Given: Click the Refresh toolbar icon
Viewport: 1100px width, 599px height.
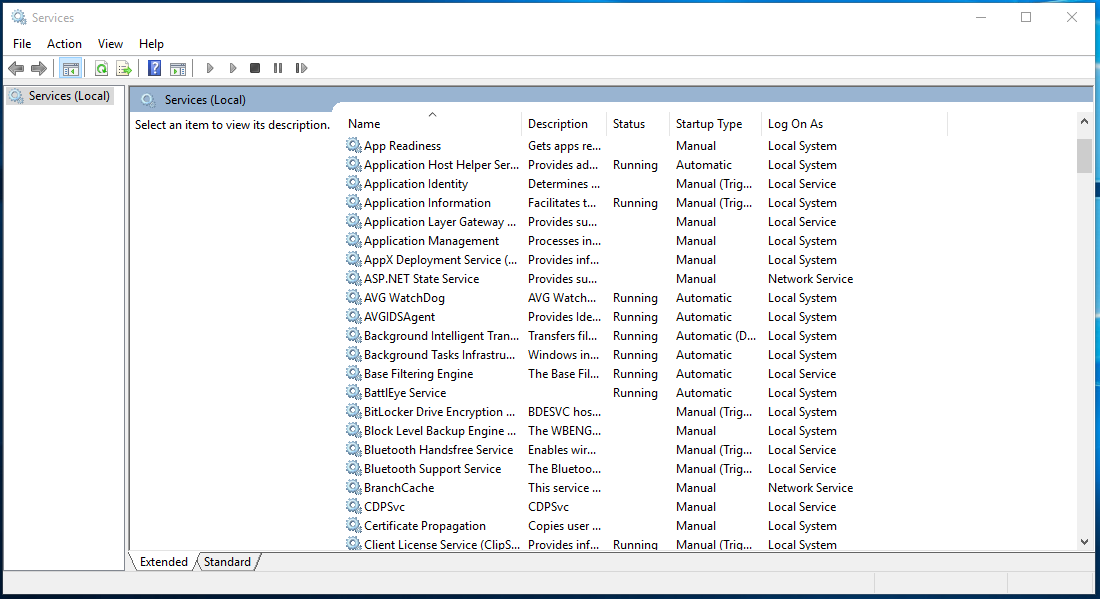Looking at the screenshot, I should click(x=102, y=68).
